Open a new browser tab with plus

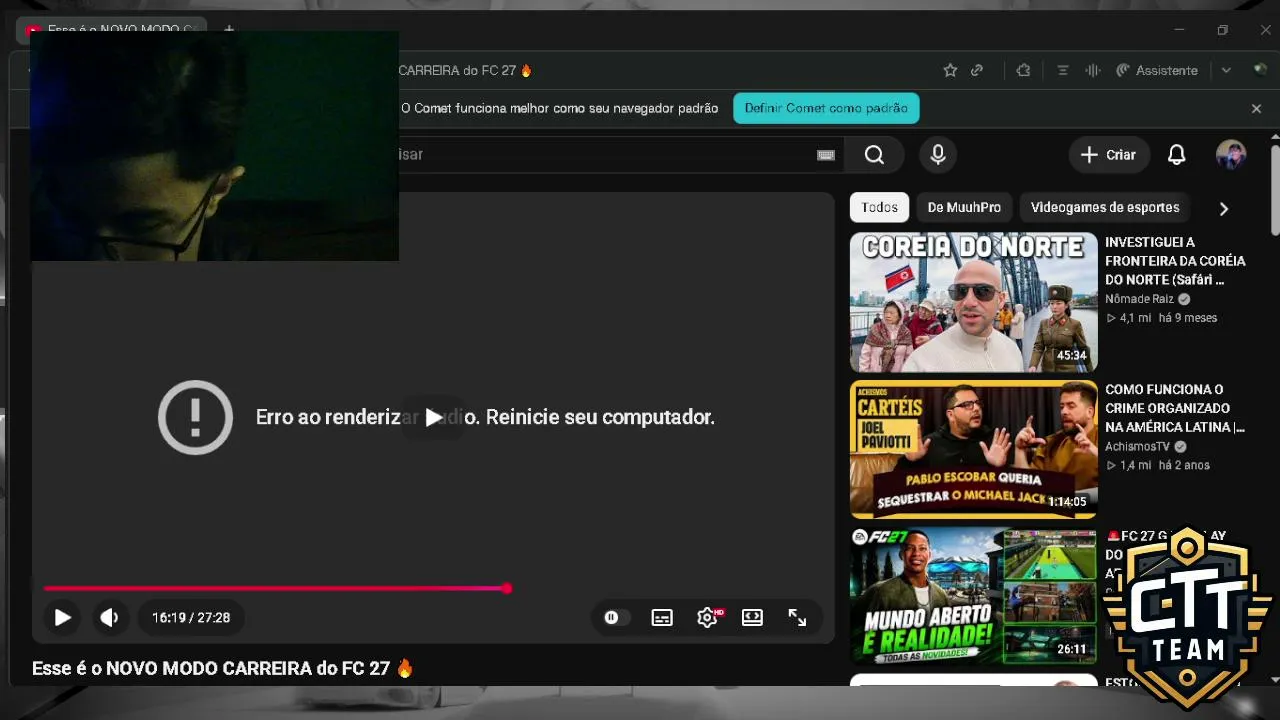click(229, 30)
